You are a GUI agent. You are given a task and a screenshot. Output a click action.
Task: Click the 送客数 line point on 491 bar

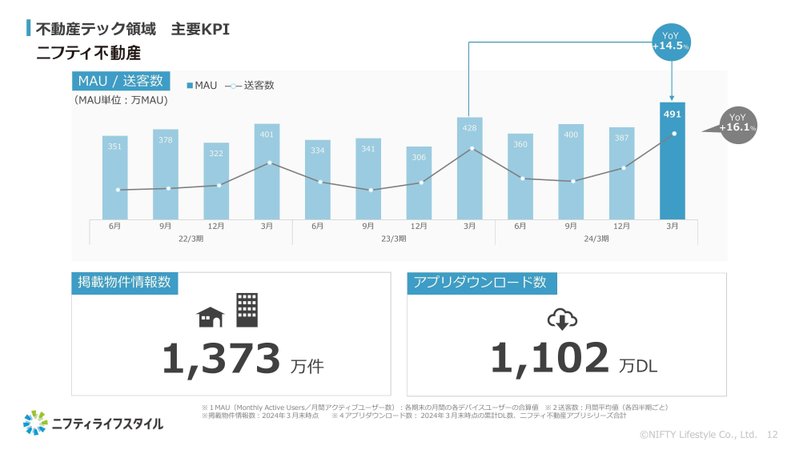coord(674,134)
